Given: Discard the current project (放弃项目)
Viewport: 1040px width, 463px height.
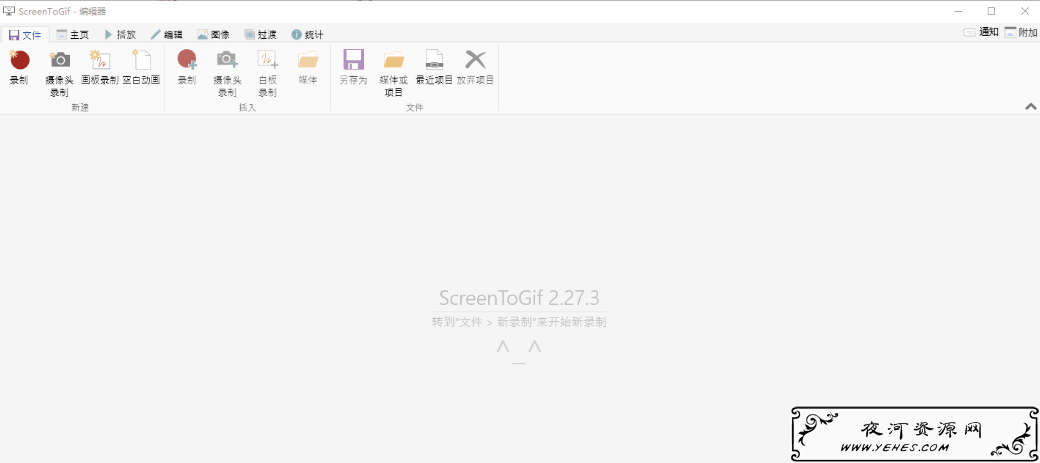Looking at the screenshot, I should (x=476, y=68).
